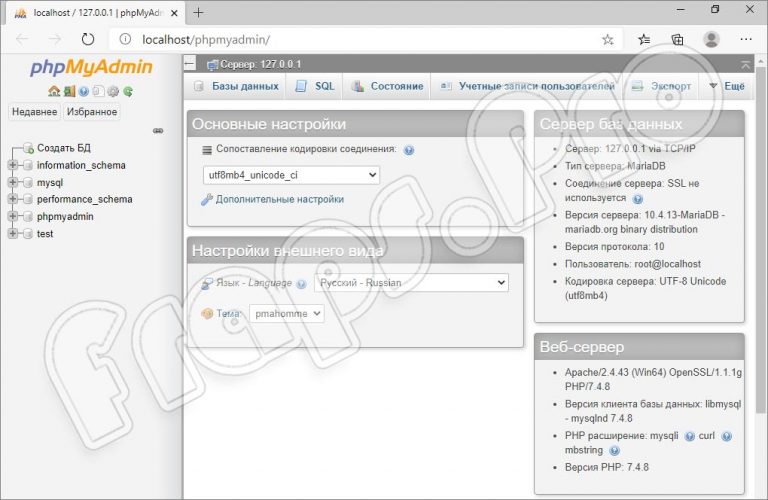768x500 pixels.
Task: Click help icon after SSL не используется
Action: (x=637, y=199)
